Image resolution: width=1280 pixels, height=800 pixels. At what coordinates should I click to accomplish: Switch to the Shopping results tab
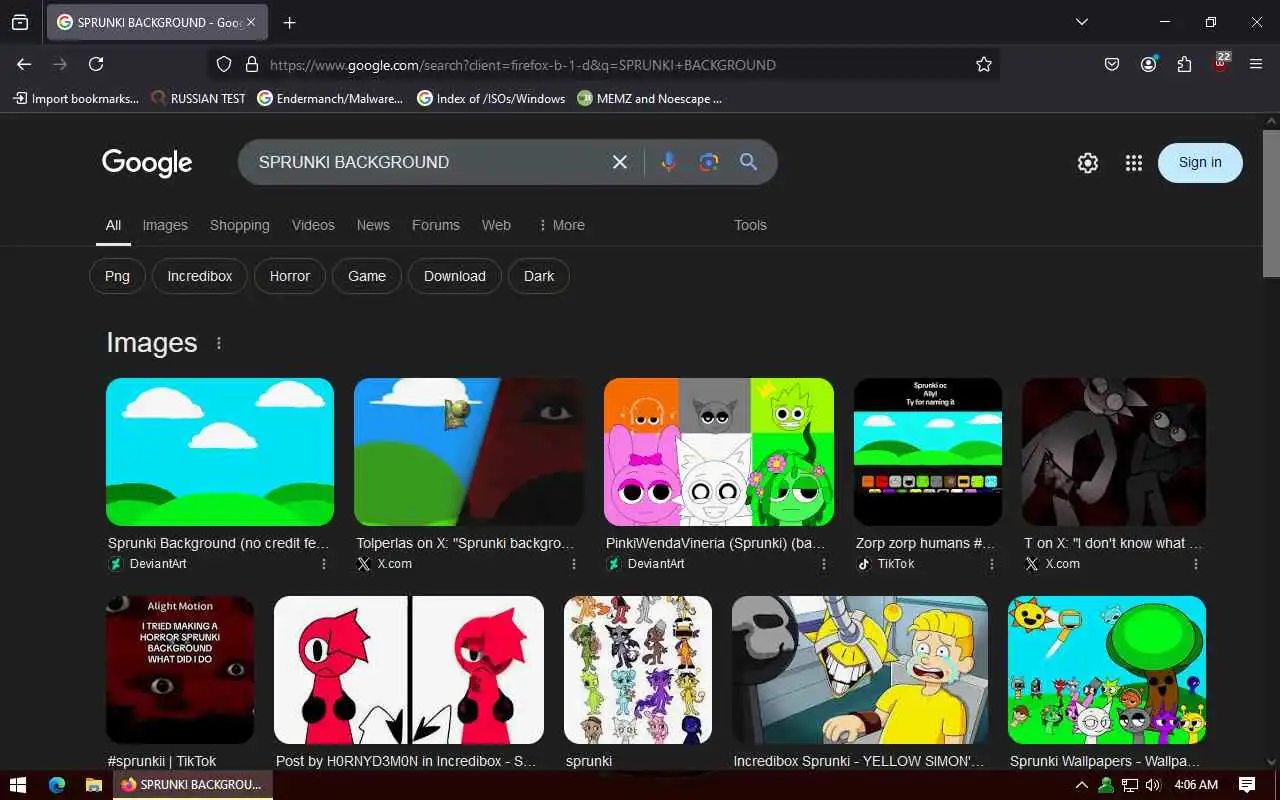pos(240,225)
